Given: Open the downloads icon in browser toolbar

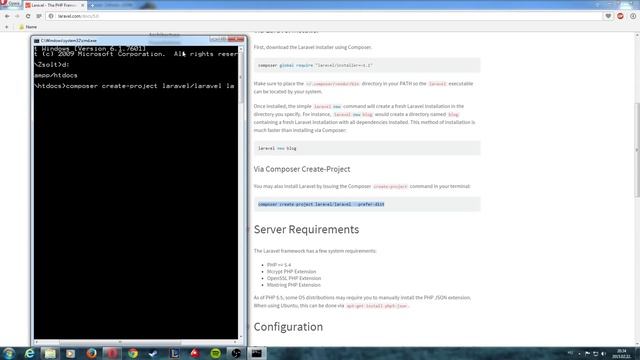Looking at the screenshot, I should click(633, 16).
